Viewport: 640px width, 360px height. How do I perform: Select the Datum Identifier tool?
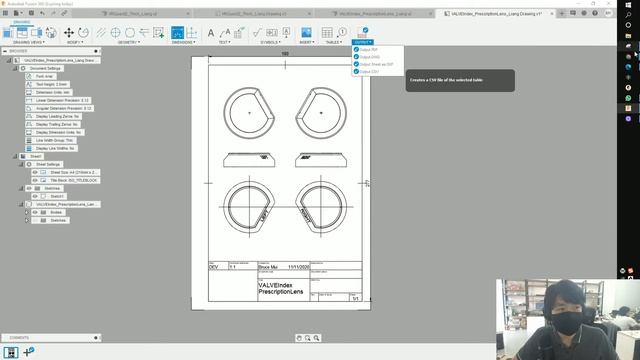[x=286, y=33]
